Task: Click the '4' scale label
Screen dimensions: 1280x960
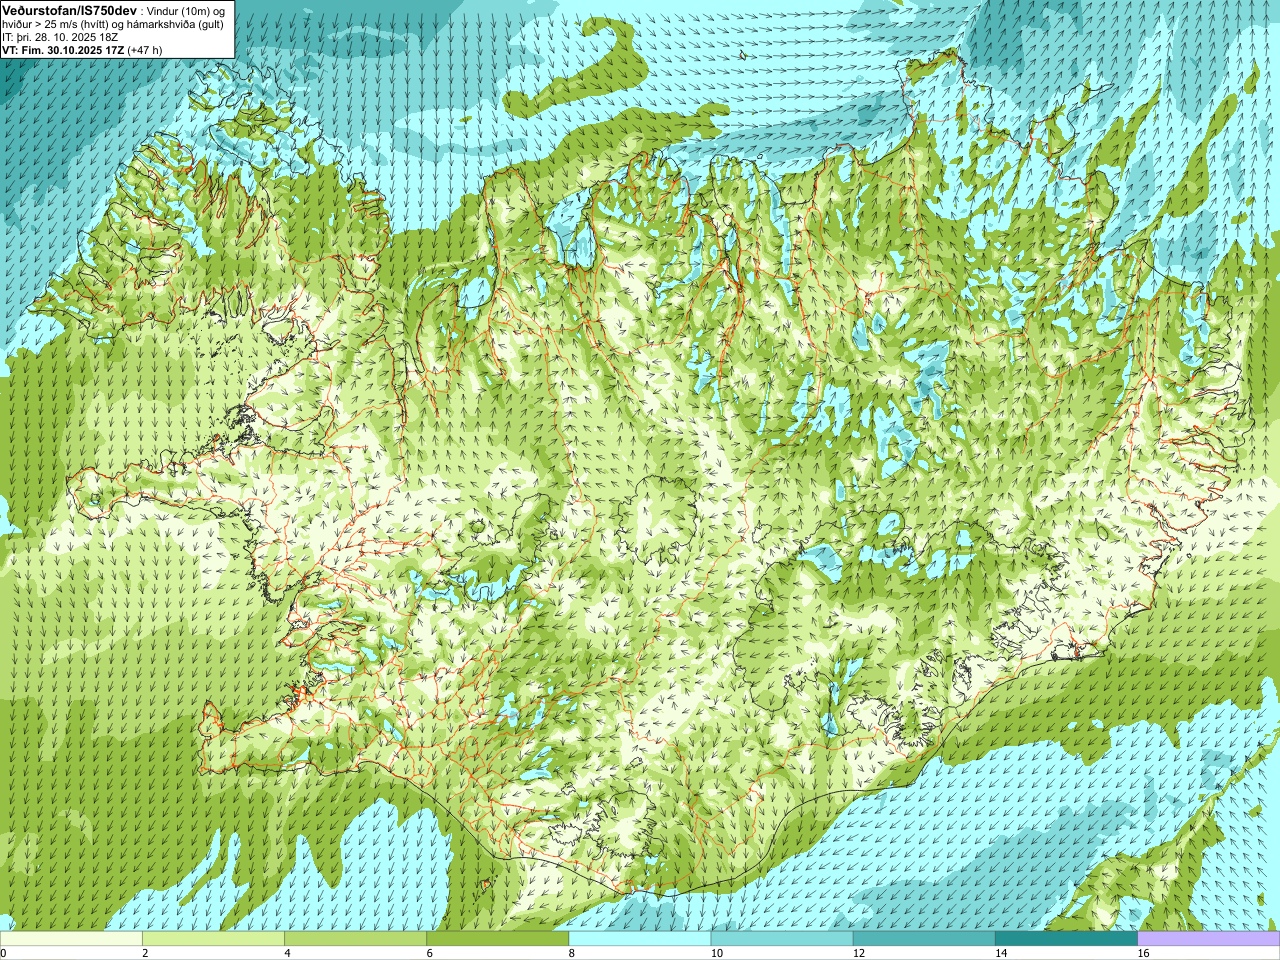Action: pos(287,953)
